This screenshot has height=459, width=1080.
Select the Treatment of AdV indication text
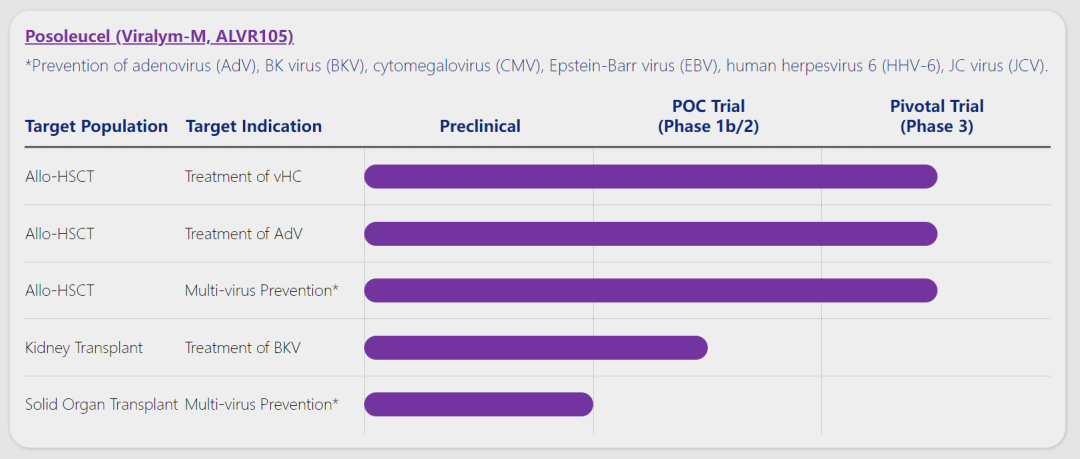tap(244, 234)
